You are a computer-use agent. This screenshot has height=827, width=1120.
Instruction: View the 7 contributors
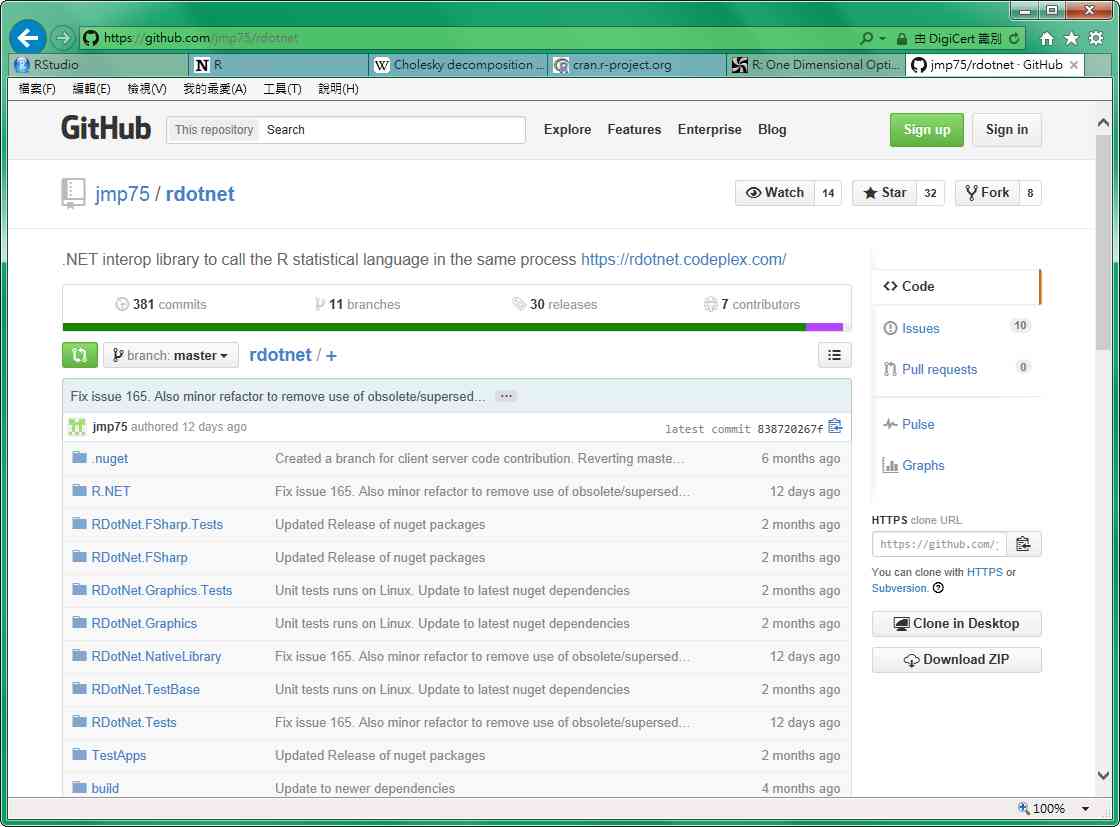click(752, 304)
